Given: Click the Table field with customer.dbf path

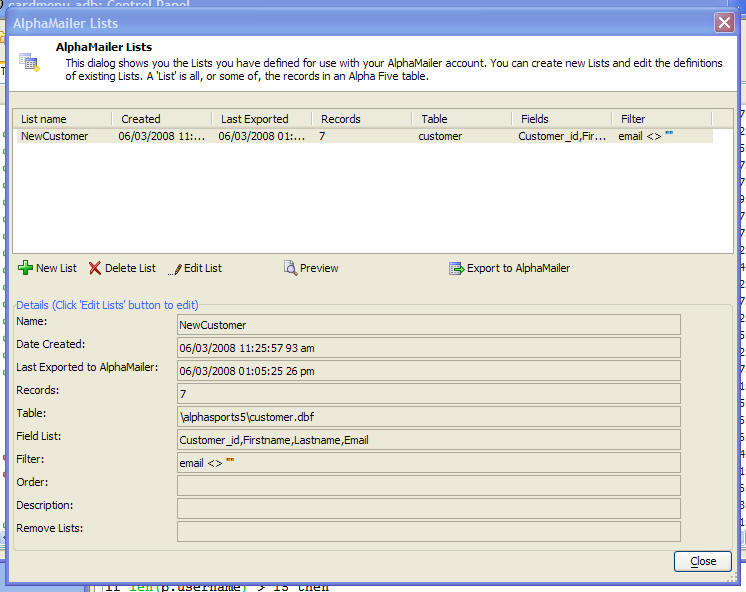Looking at the screenshot, I should click(429, 417).
